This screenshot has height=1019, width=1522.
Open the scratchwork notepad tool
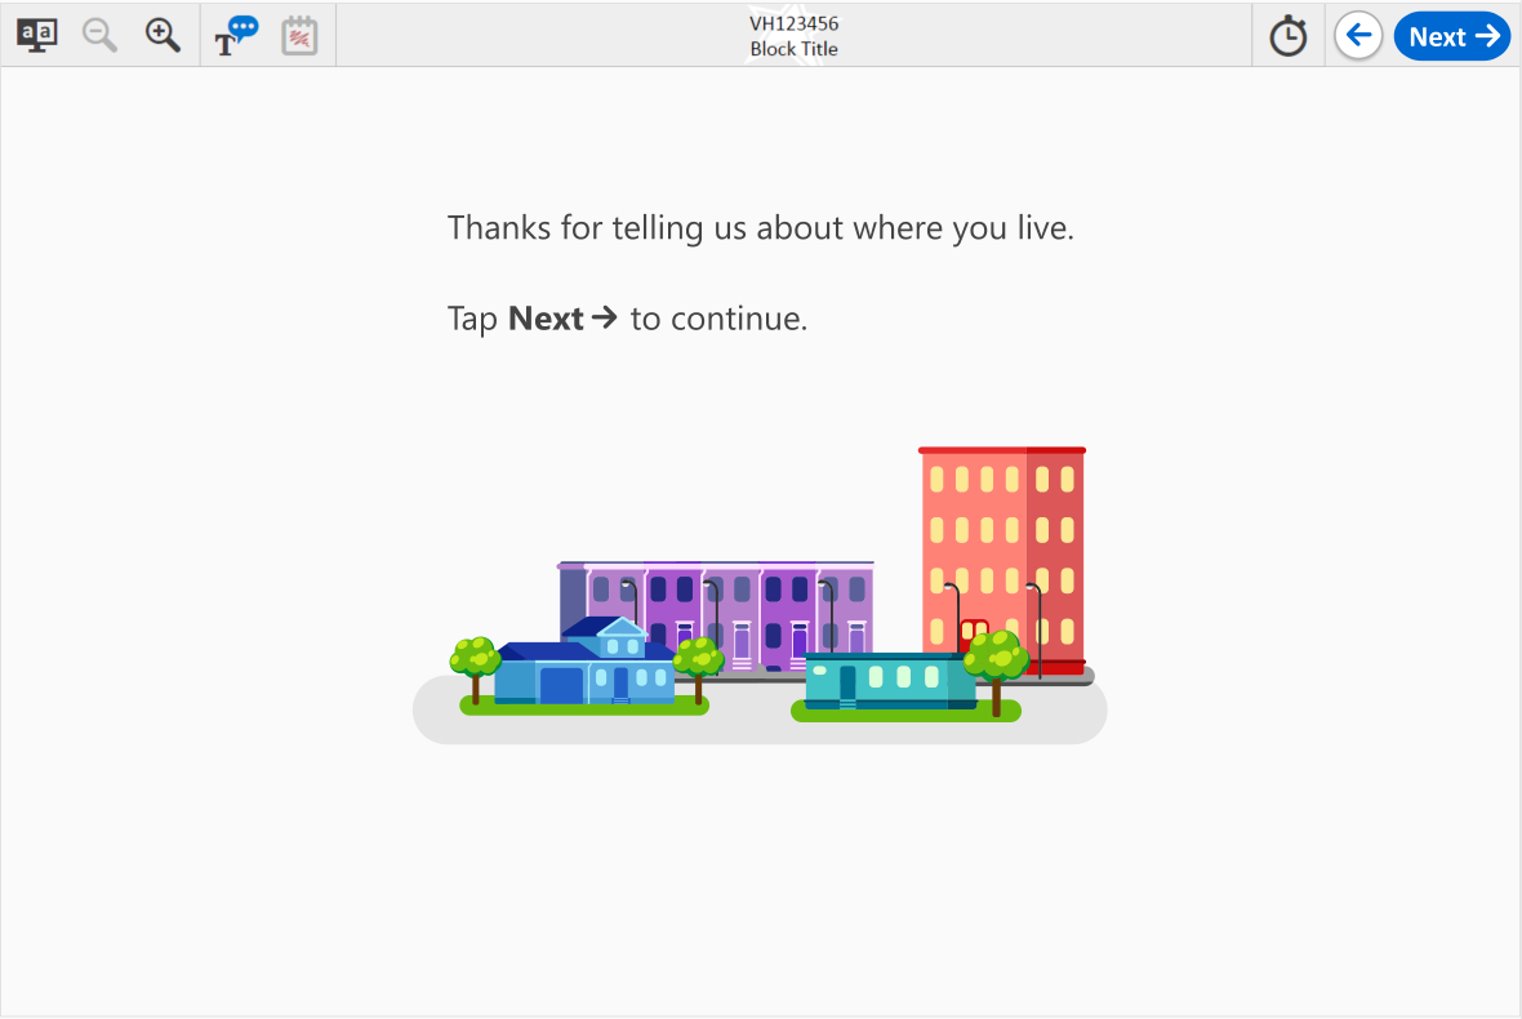pos(299,37)
